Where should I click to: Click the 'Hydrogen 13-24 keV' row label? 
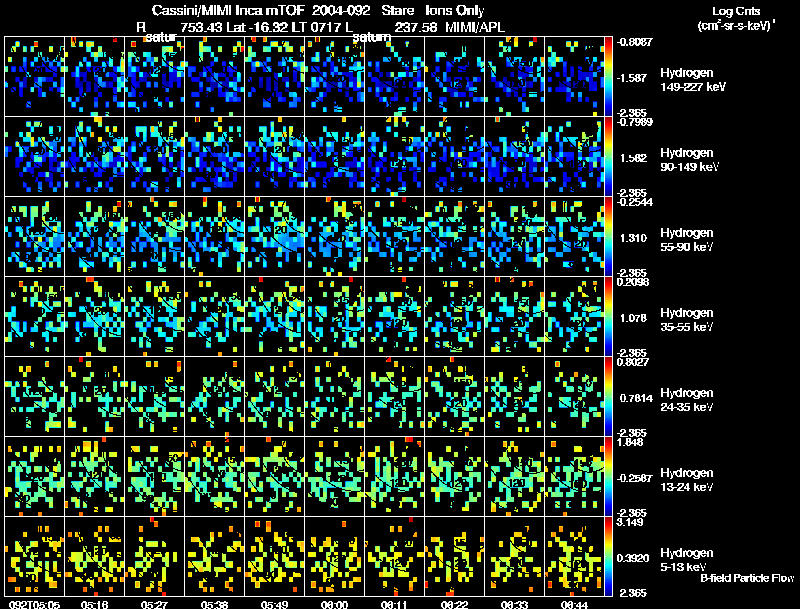pyautogui.click(x=687, y=480)
